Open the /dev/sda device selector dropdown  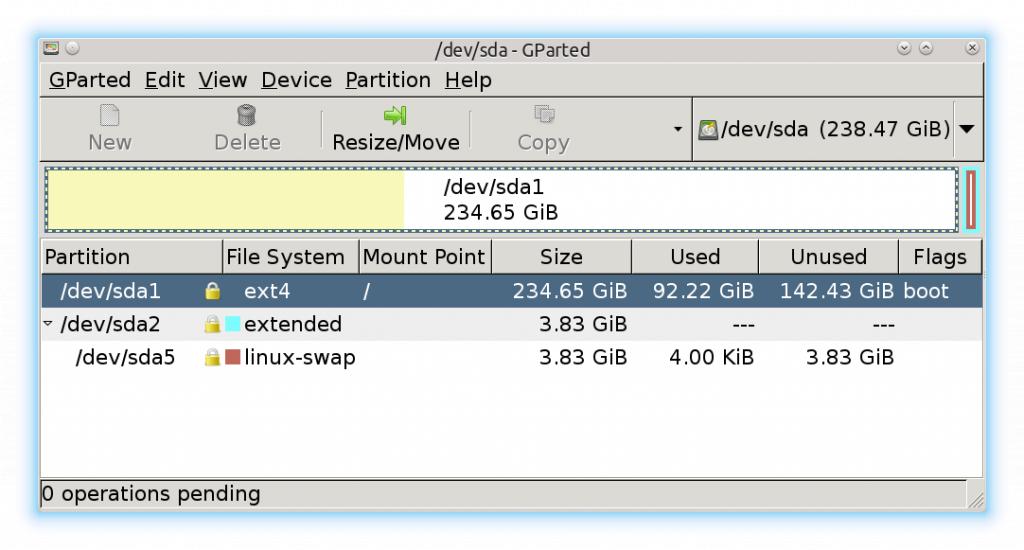(x=967, y=130)
